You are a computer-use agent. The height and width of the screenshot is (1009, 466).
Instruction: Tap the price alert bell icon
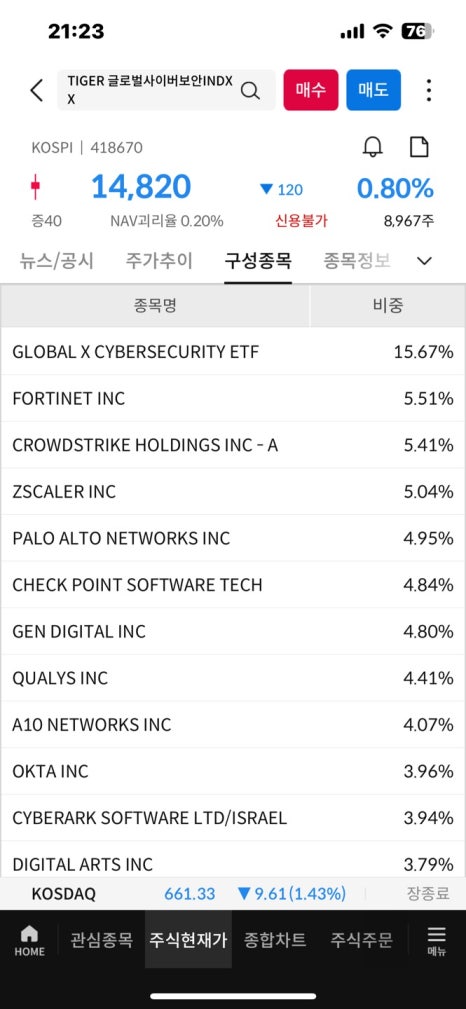click(373, 147)
